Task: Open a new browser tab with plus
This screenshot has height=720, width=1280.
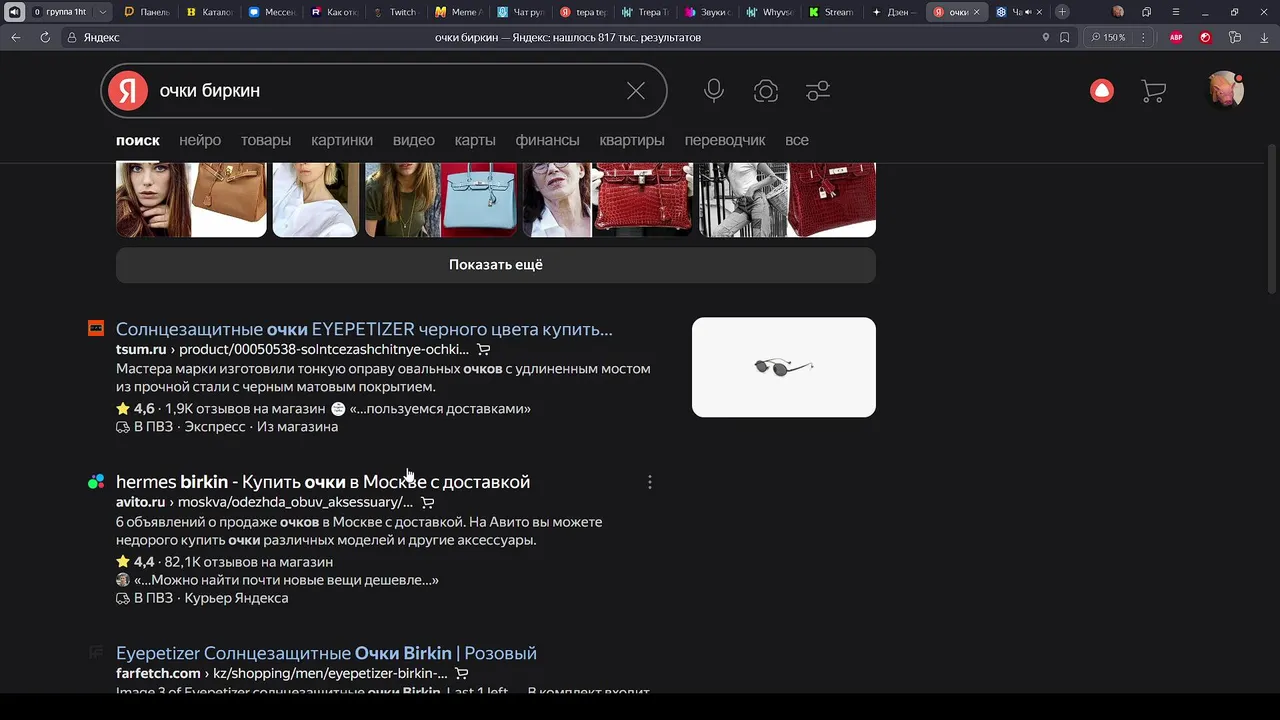Action: coord(1062,12)
